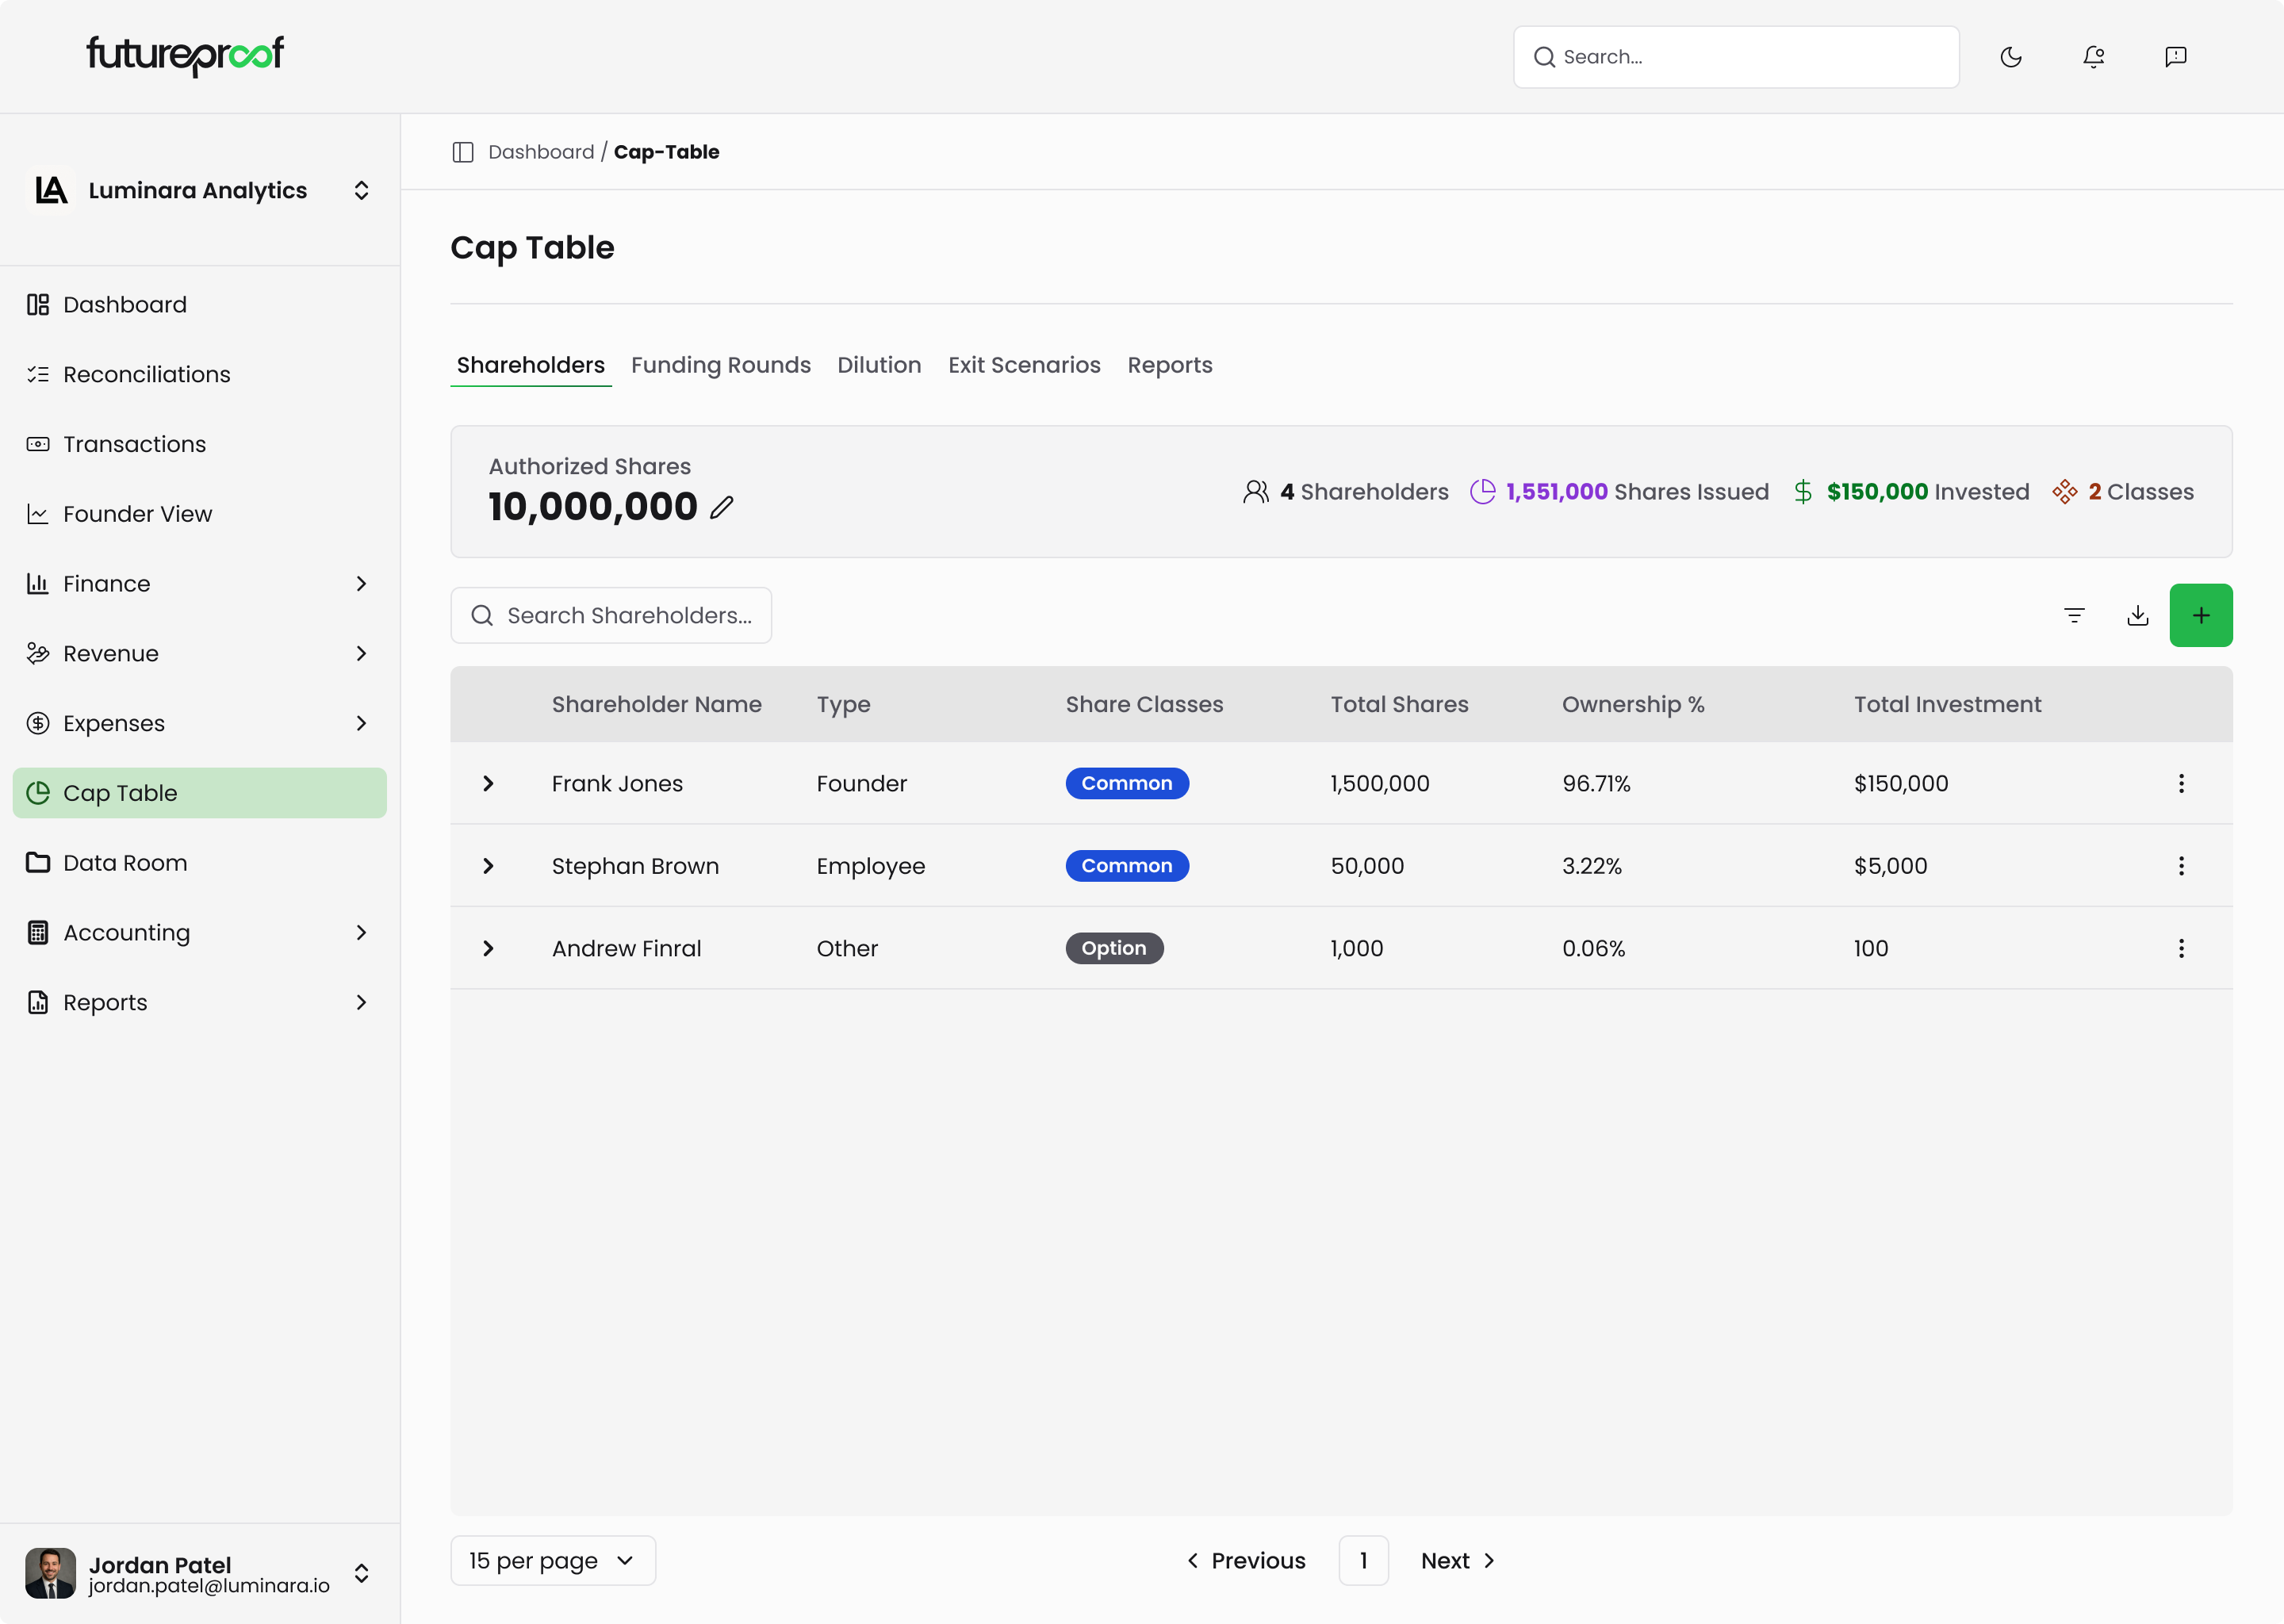Open the actions menu for Andrew Finral
The height and width of the screenshot is (1624, 2284).
pos(2181,948)
